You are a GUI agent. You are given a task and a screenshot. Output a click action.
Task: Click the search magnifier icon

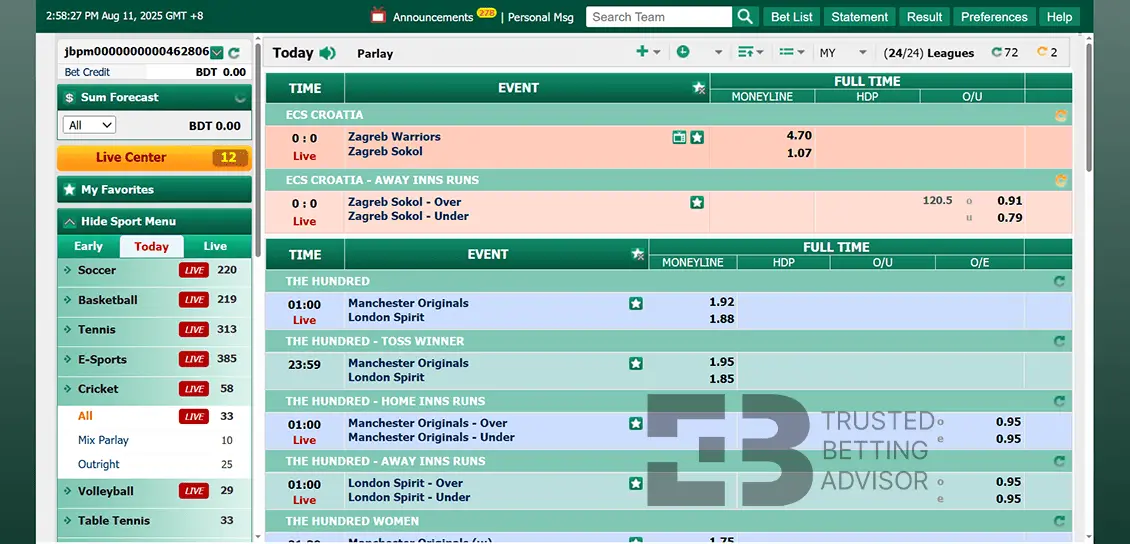click(x=745, y=17)
